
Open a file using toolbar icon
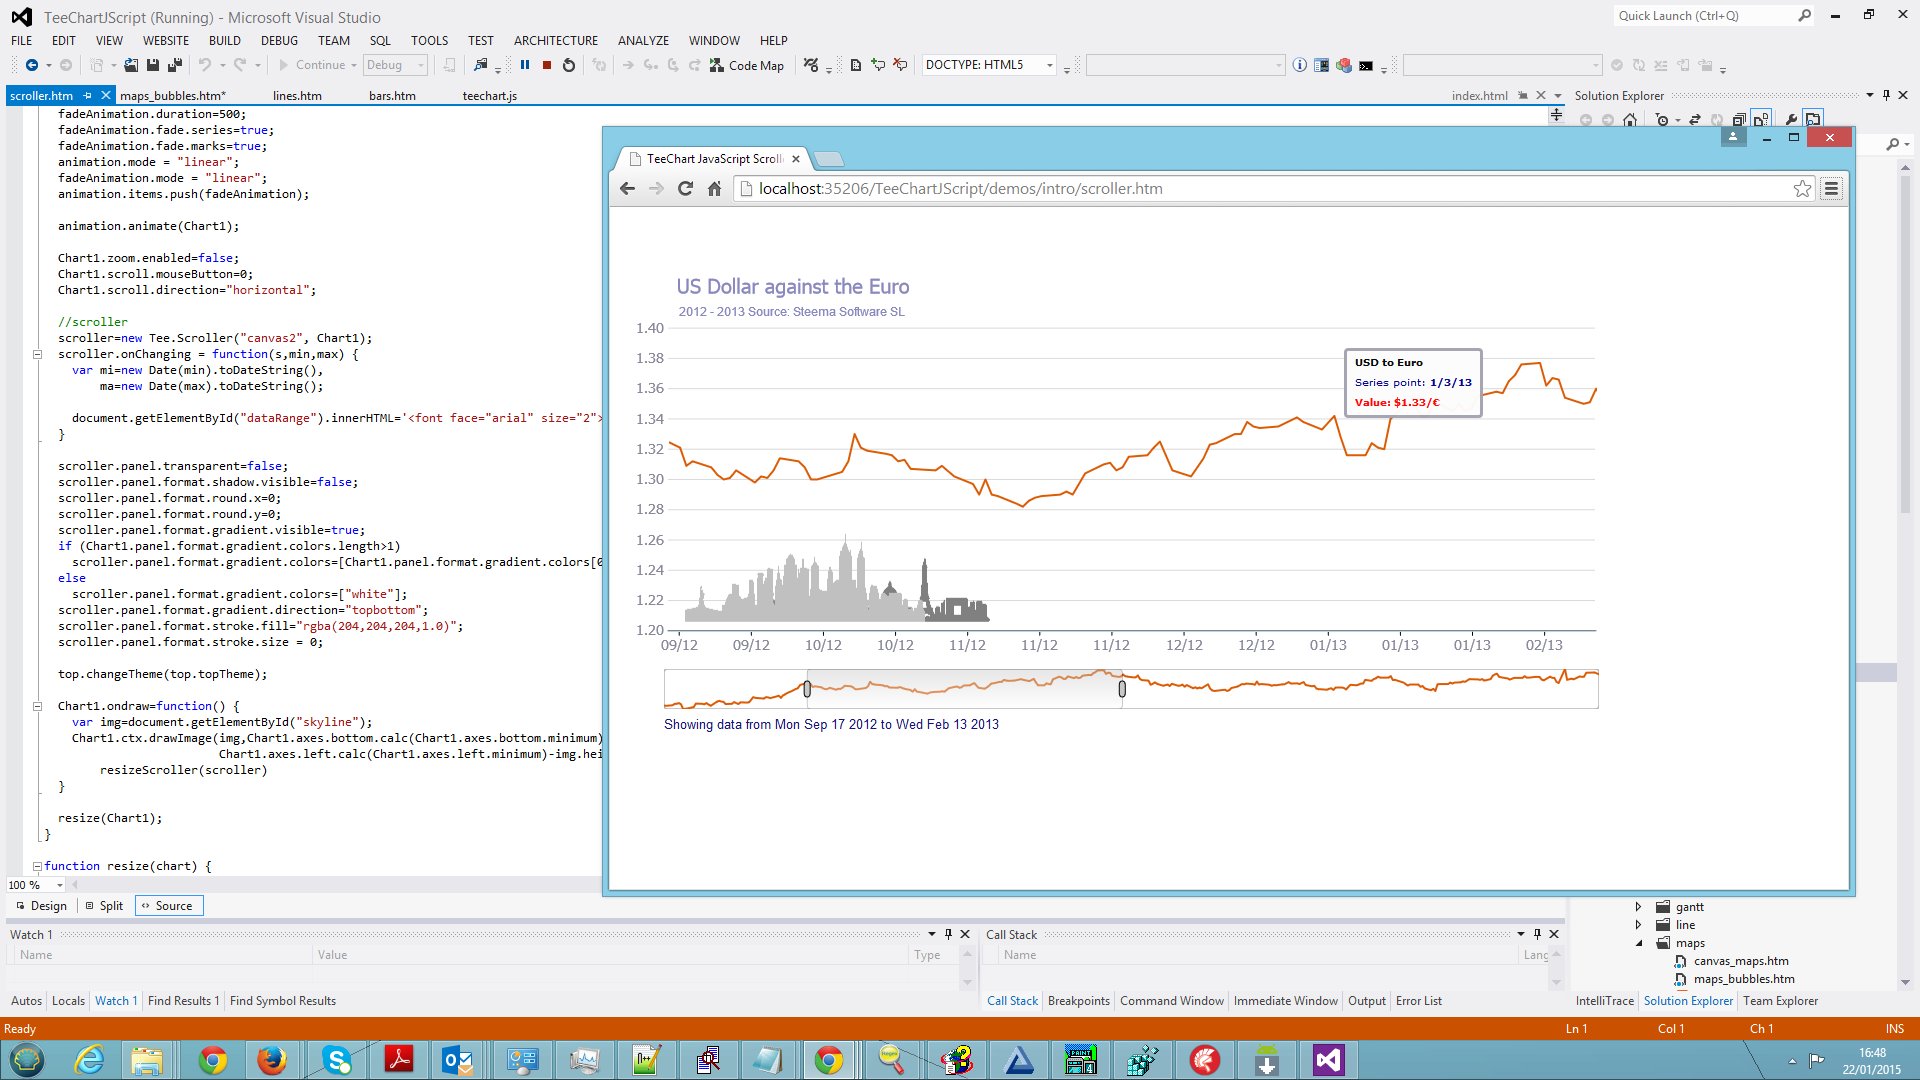131,65
